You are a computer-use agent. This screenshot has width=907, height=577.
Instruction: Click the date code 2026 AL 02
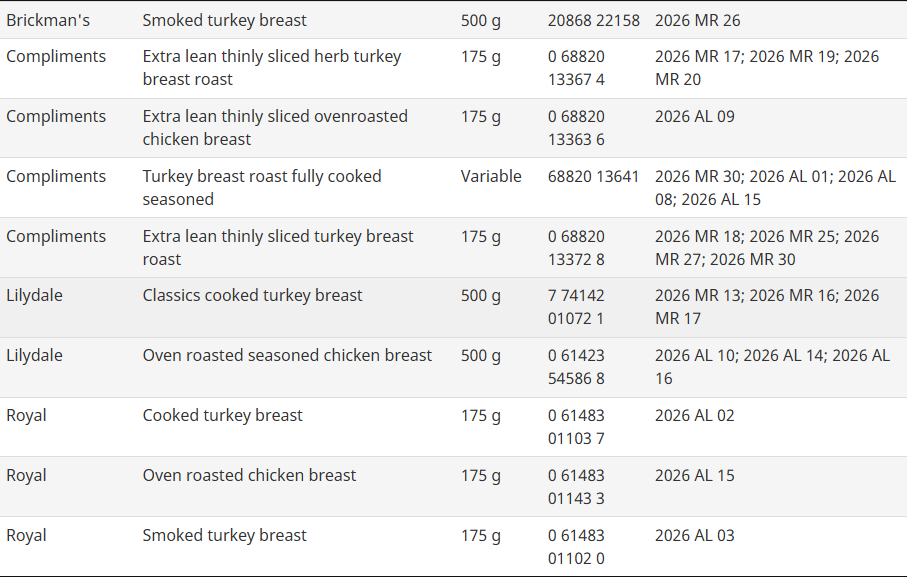tap(694, 415)
